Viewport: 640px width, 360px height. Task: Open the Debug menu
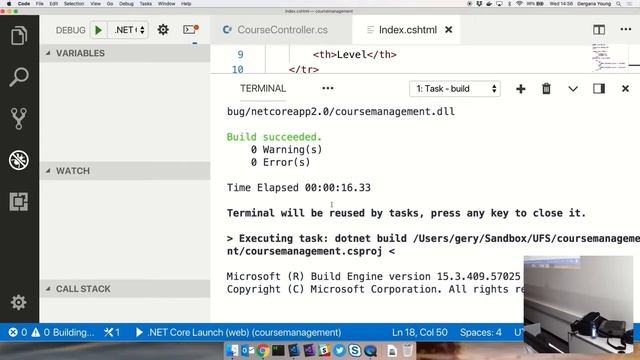point(126,4)
